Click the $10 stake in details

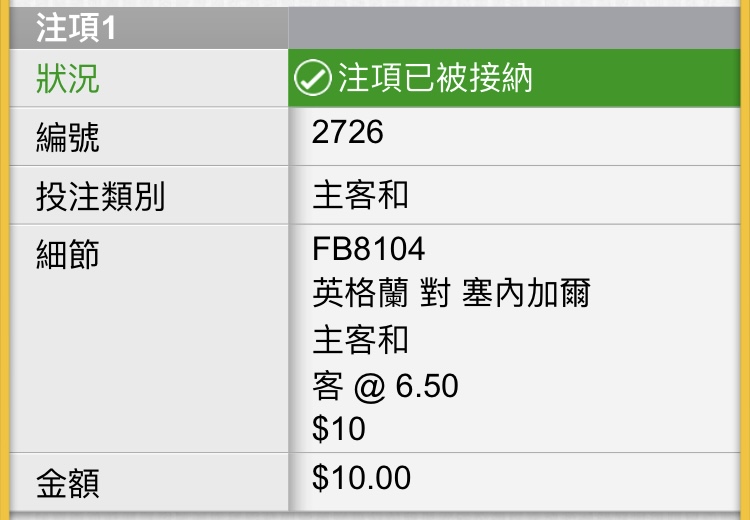pos(339,428)
